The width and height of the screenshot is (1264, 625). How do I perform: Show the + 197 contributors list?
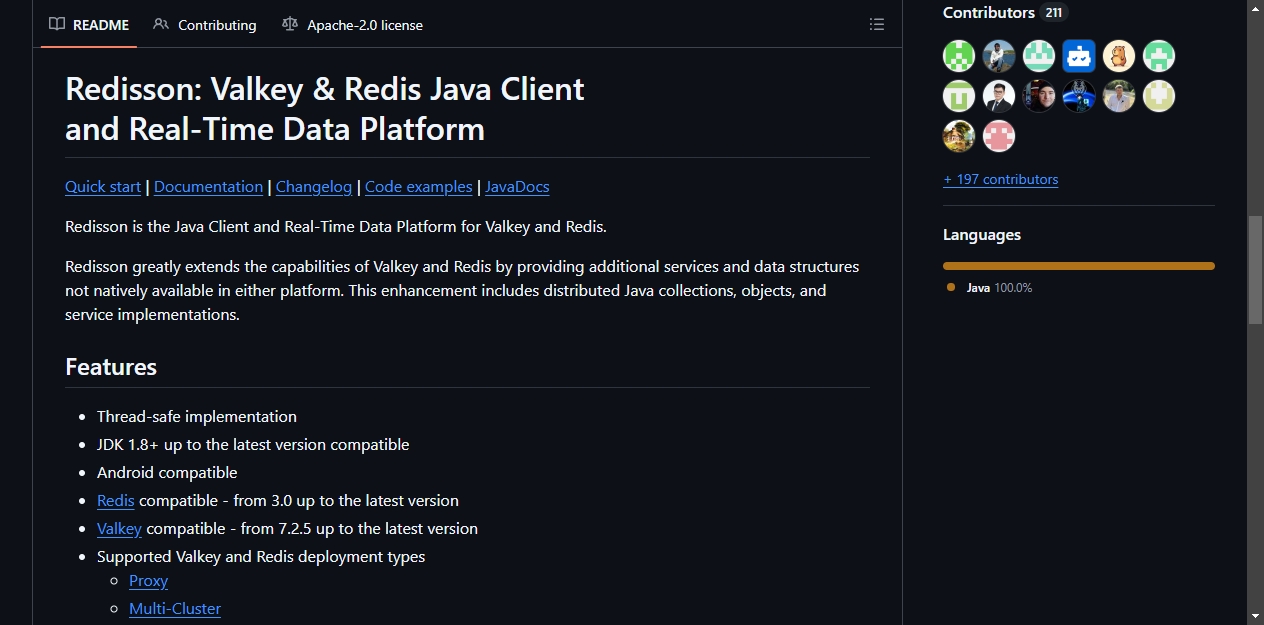[x=1000, y=180]
